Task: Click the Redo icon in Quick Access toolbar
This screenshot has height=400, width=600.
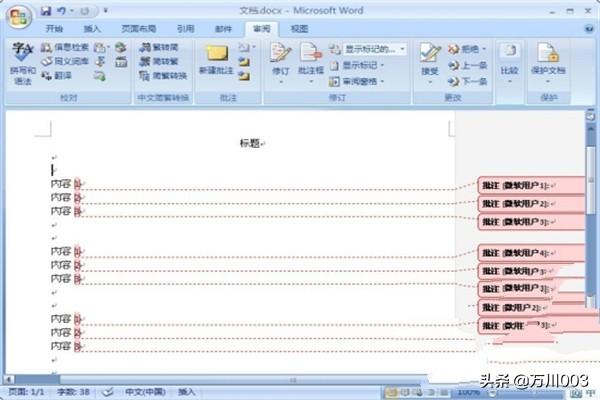Action: pyautogui.click(x=85, y=11)
